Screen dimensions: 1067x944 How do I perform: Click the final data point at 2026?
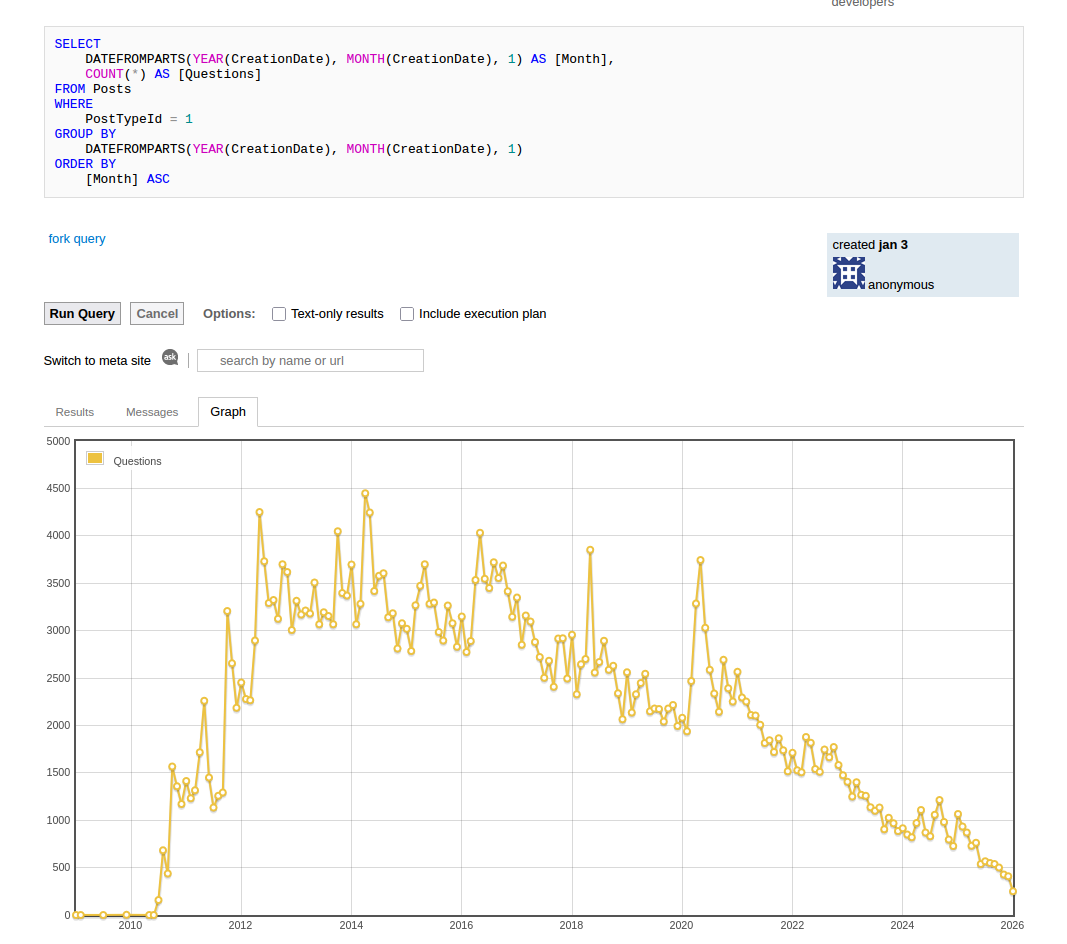pos(1013,891)
